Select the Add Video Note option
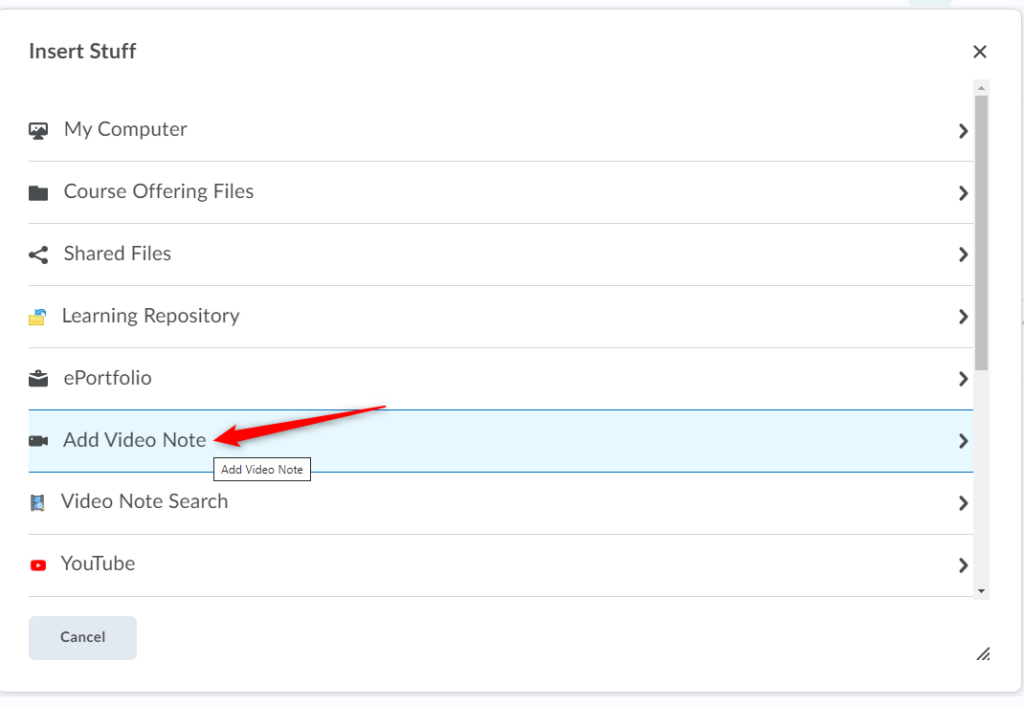This screenshot has height=707, width=1024. (x=134, y=440)
